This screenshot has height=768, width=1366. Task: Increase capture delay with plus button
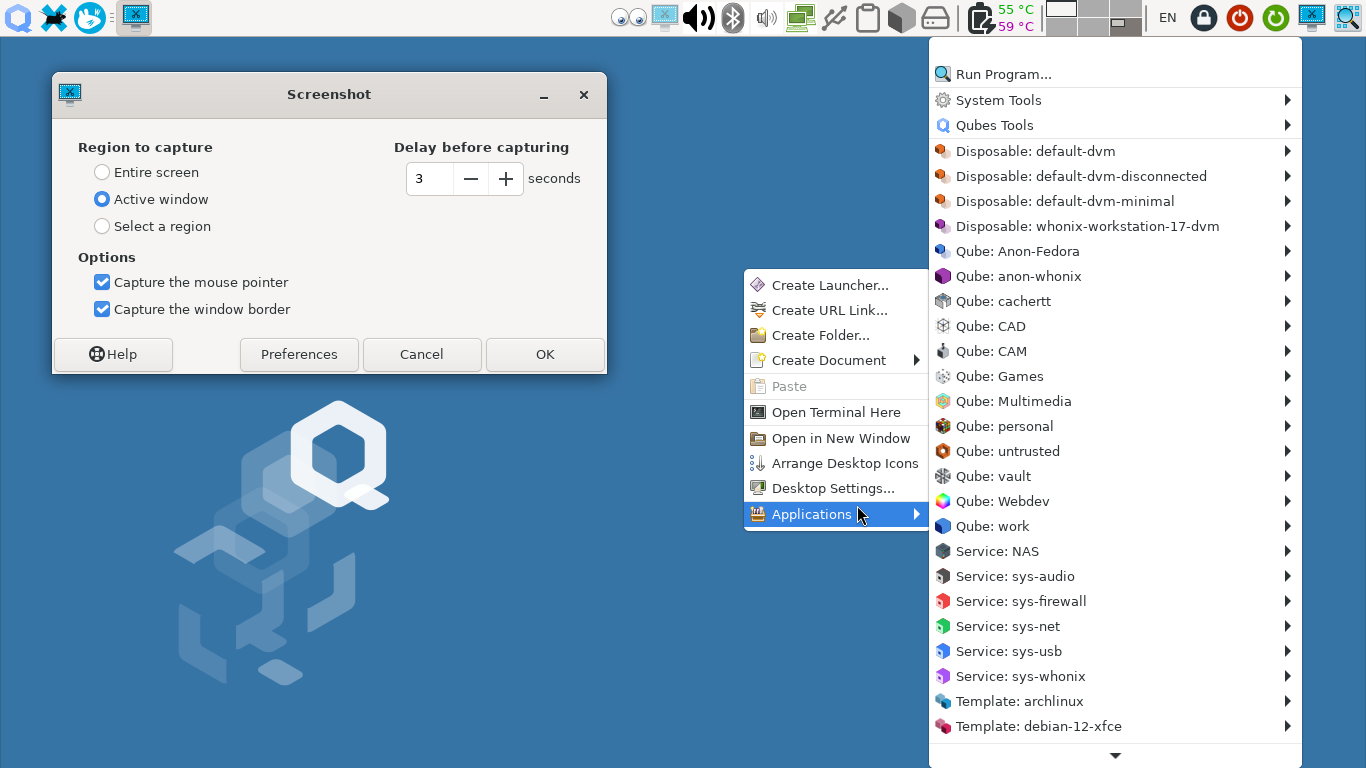(506, 179)
